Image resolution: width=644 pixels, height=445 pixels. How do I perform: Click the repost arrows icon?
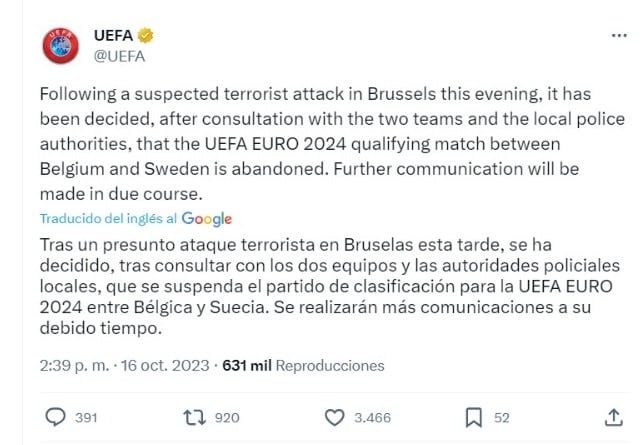(x=194, y=416)
